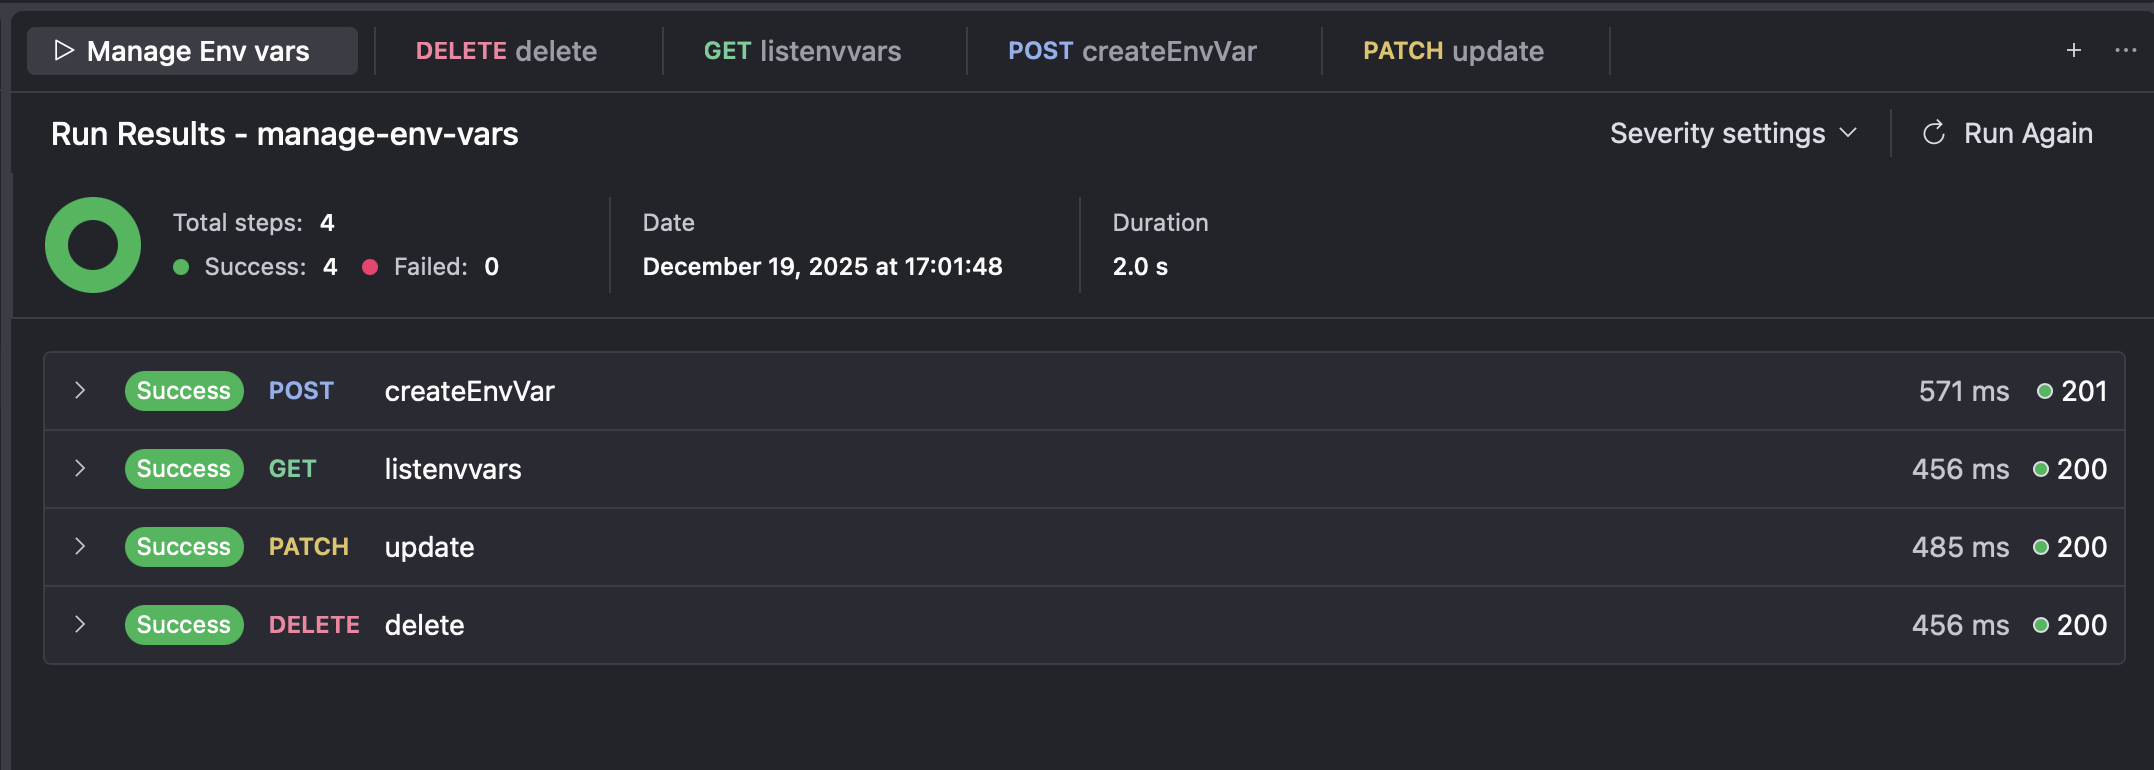The image size is (2154, 770).
Task: Switch to the DELETE delete tab
Action: [x=506, y=51]
